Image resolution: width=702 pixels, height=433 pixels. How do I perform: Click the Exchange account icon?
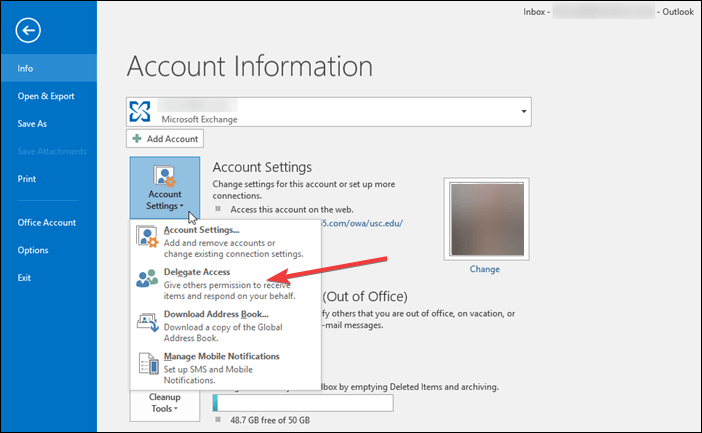(140, 111)
